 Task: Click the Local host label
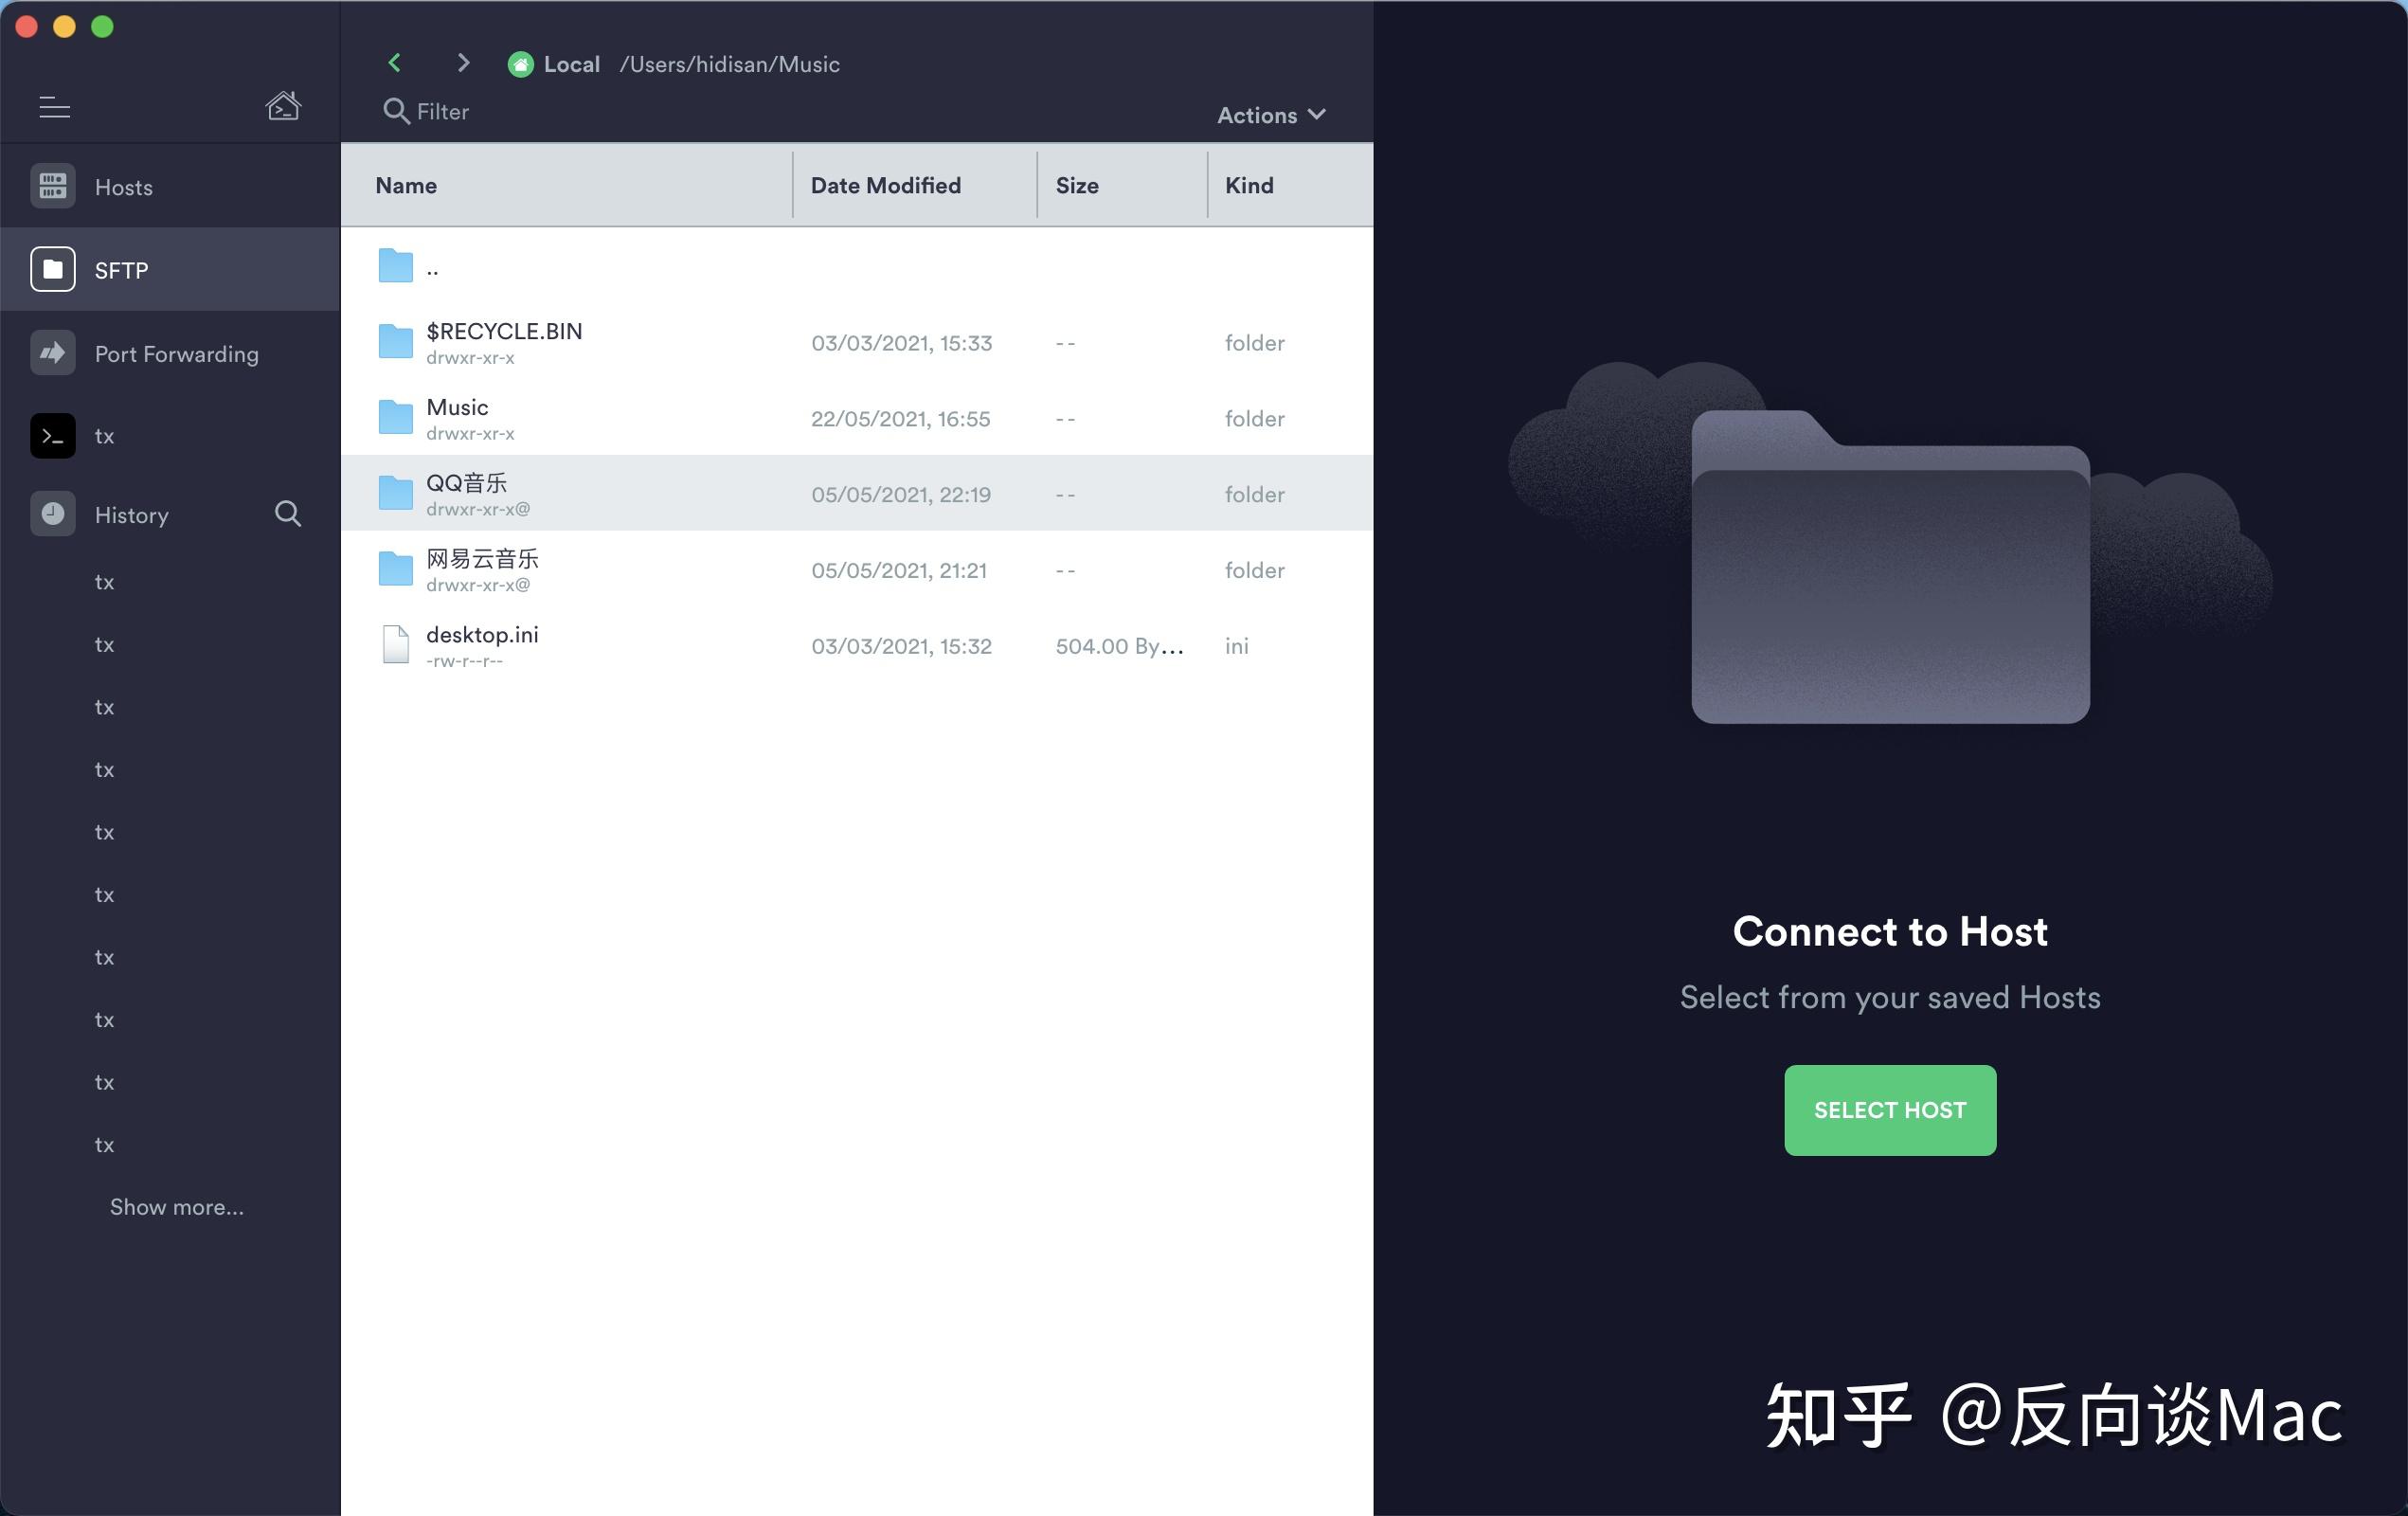[572, 64]
